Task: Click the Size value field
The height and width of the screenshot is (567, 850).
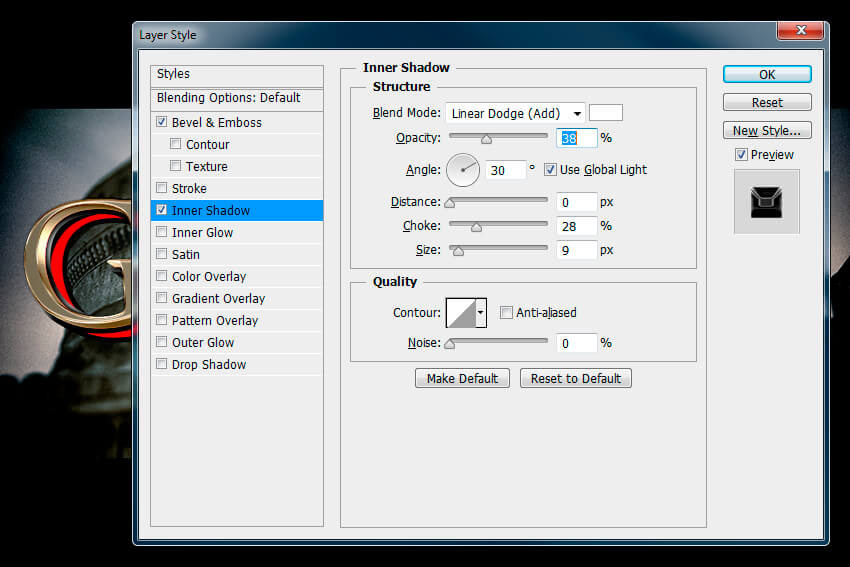Action: click(576, 250)
